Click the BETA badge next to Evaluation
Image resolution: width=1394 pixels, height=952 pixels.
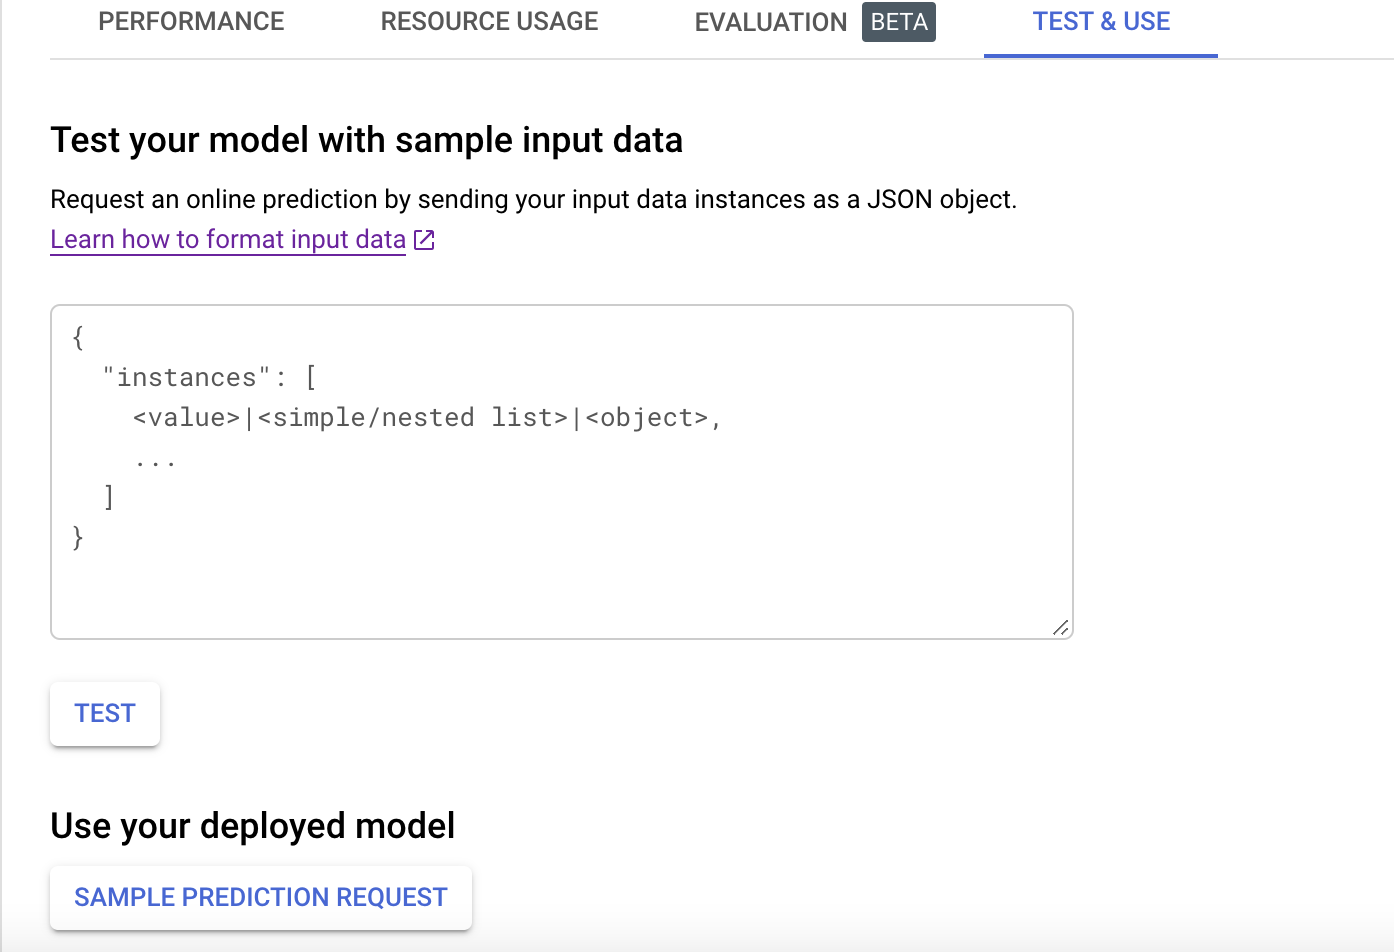(x=898, y=22)
